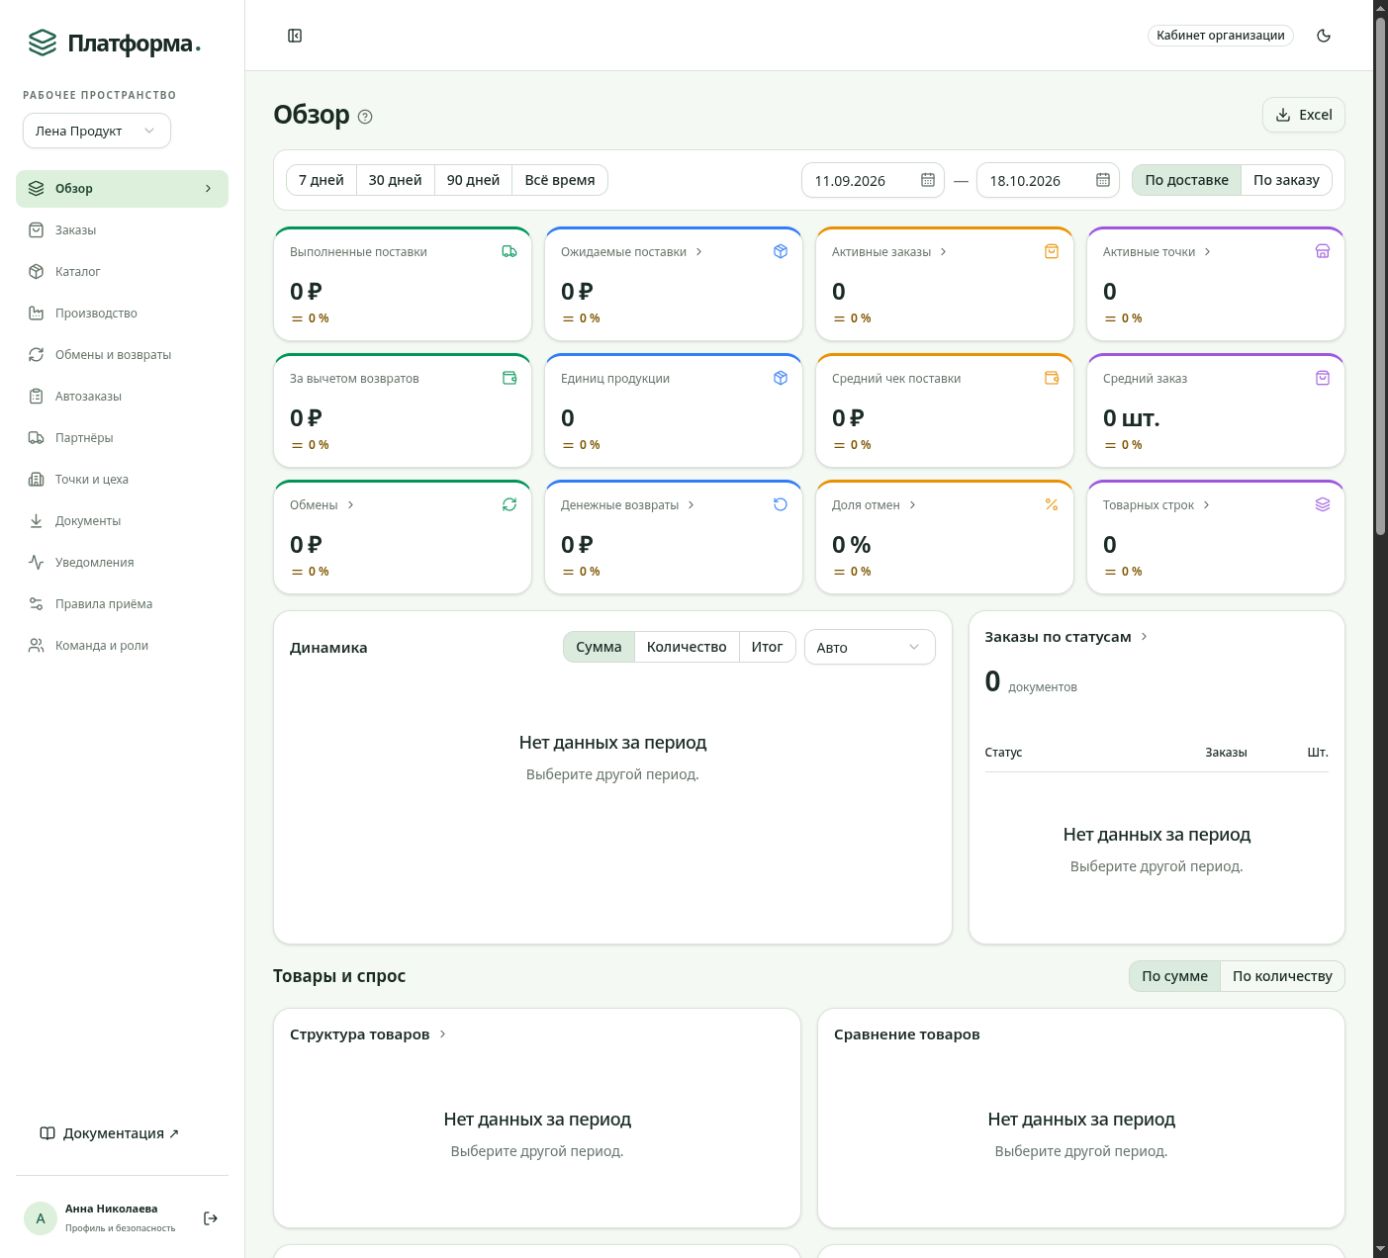The image size is (1388, 1258).
Task: Open Заказы in sidebar
Action: coord(122,230)
